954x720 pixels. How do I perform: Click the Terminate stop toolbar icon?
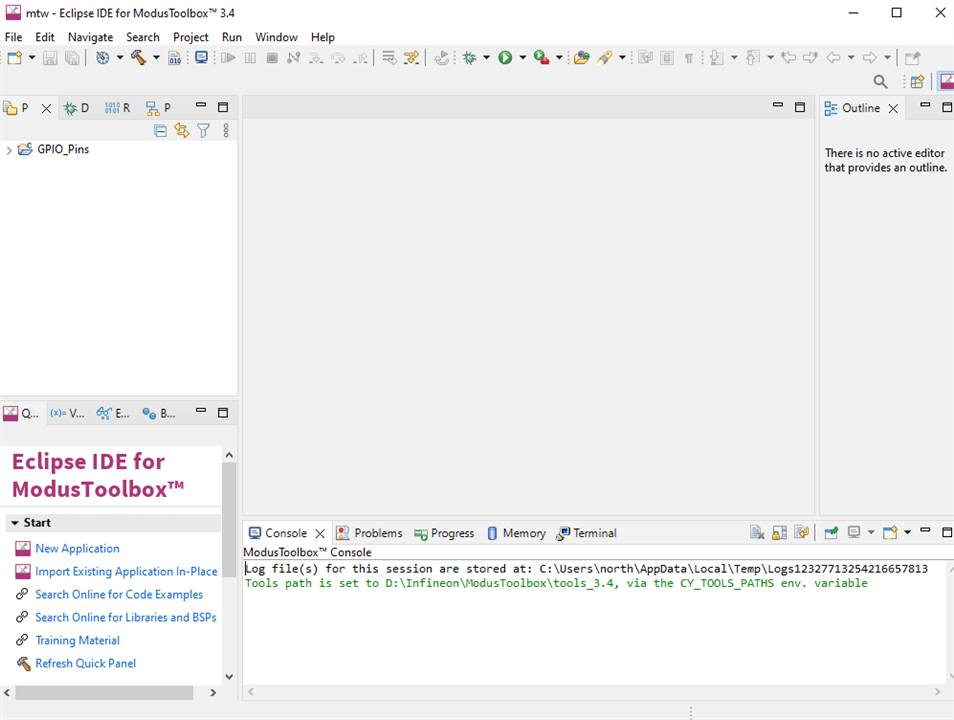click(272, 58)
